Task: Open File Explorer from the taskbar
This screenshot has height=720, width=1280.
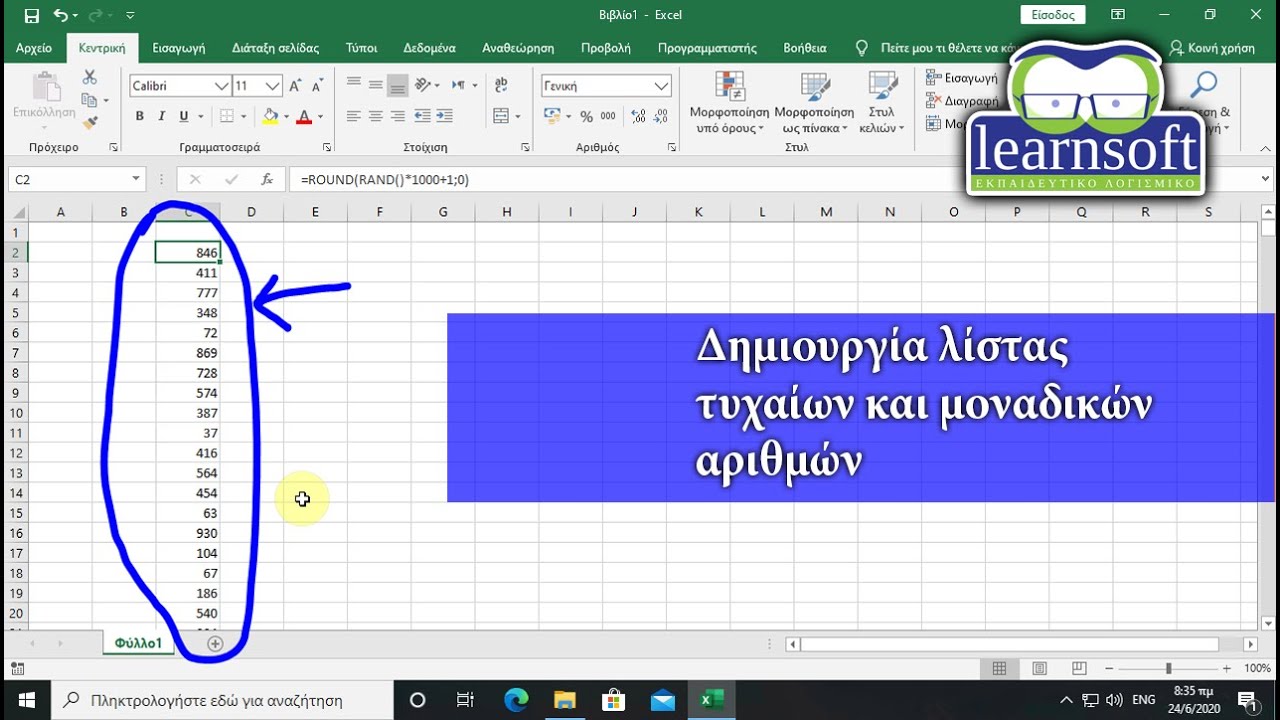Action: tap(565, 700)
